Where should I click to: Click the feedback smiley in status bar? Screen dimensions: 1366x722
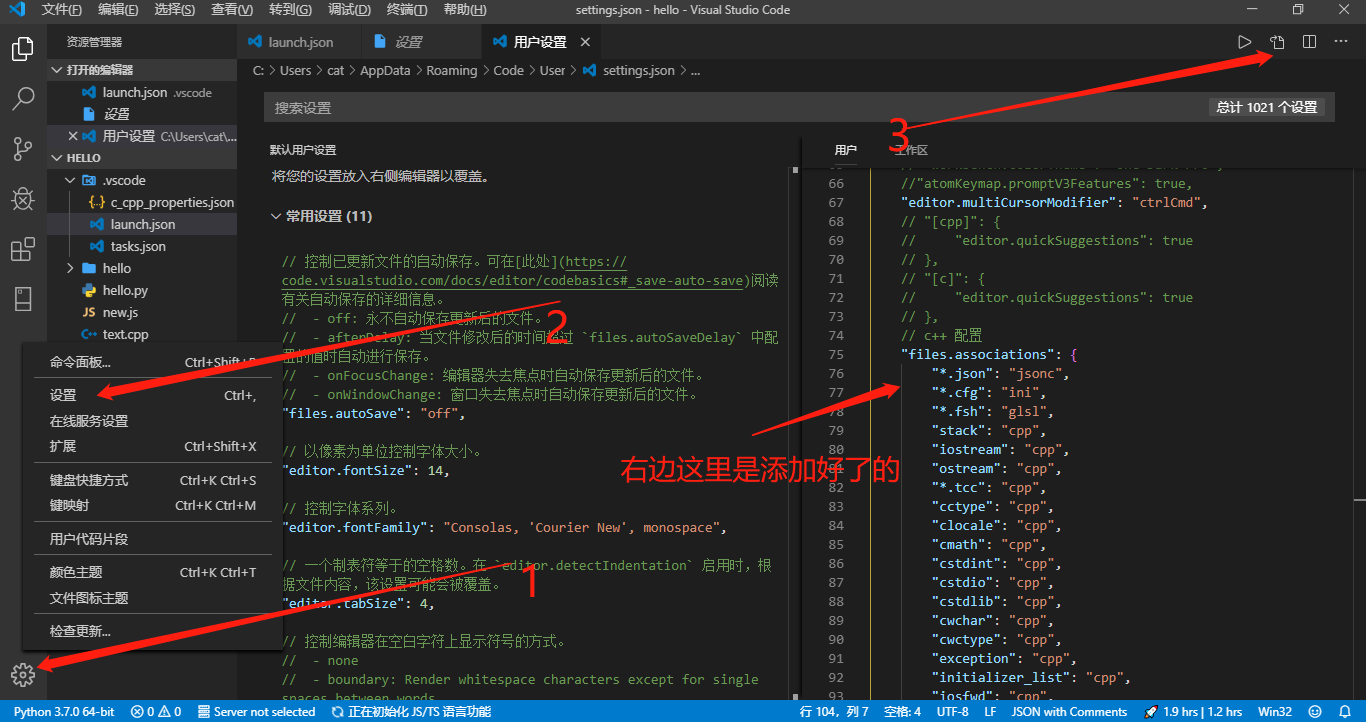tap(1315, 712)
